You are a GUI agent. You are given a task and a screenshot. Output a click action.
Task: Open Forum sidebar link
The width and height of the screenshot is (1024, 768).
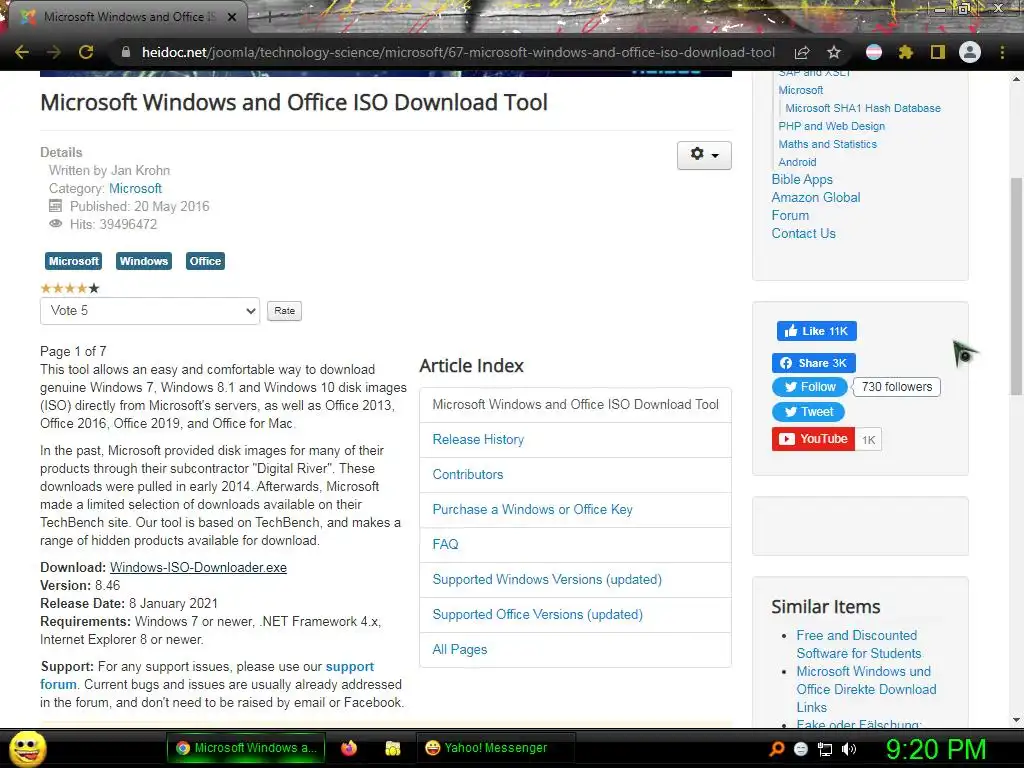click(790, 216)
